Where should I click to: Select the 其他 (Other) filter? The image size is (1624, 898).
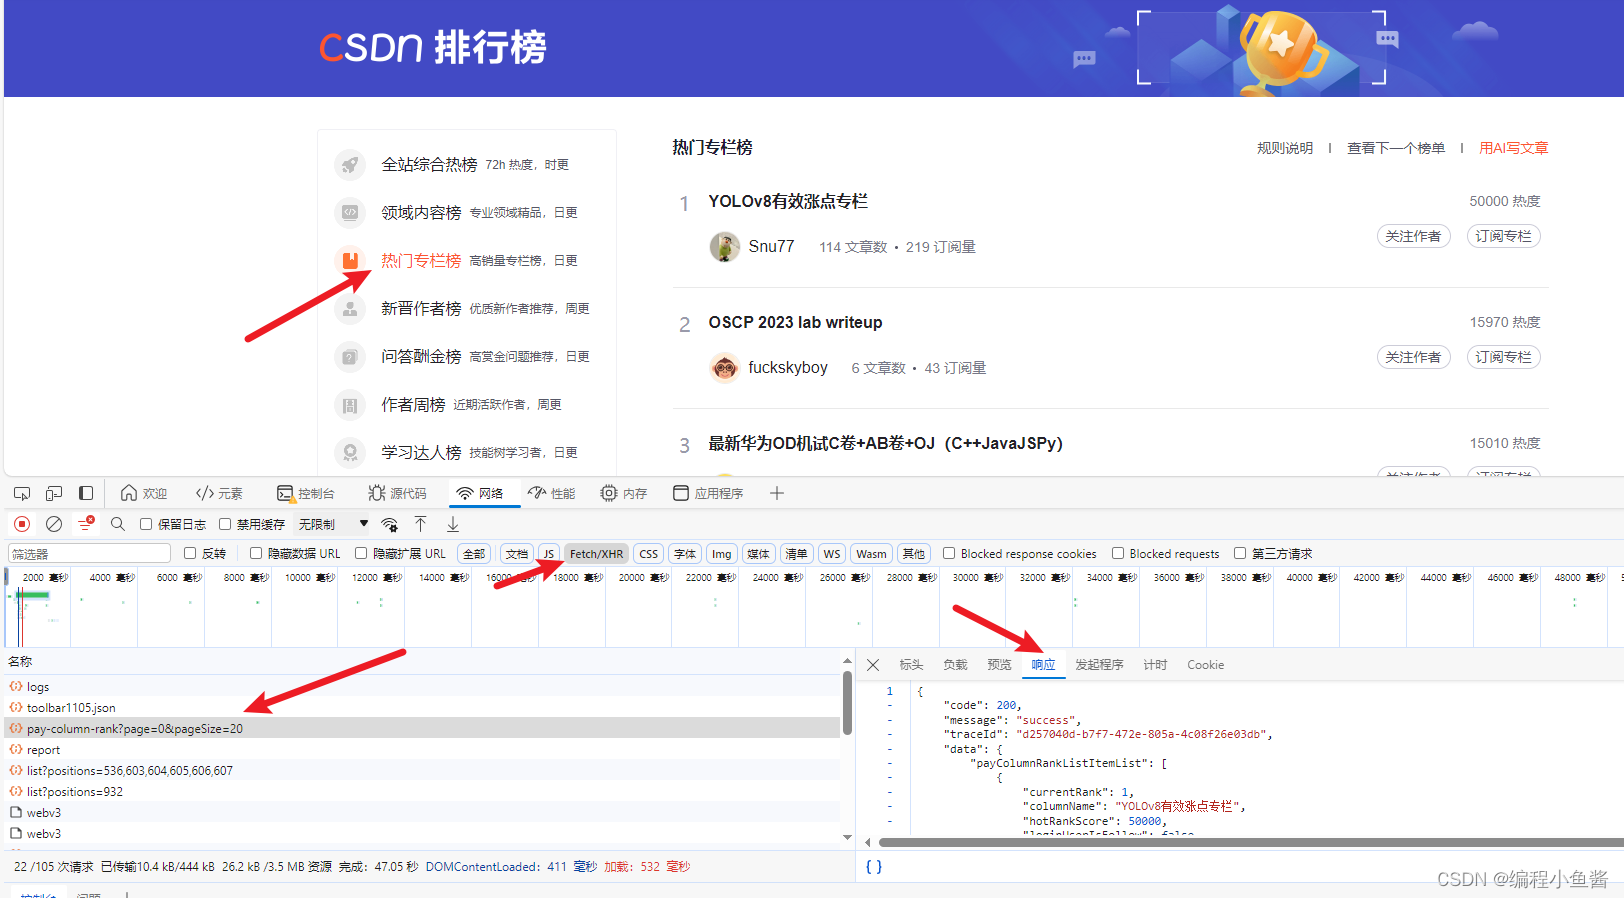[914, 553]
